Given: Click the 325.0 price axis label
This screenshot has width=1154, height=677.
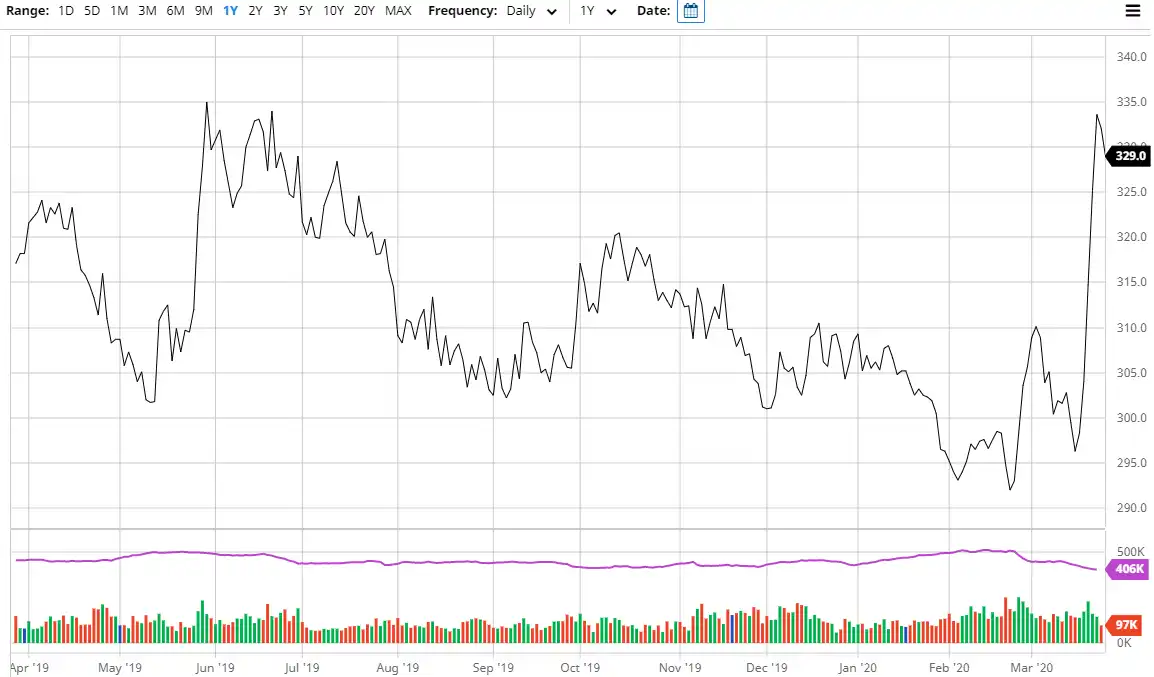Looking at the screenshot, I should point(1131,192).
